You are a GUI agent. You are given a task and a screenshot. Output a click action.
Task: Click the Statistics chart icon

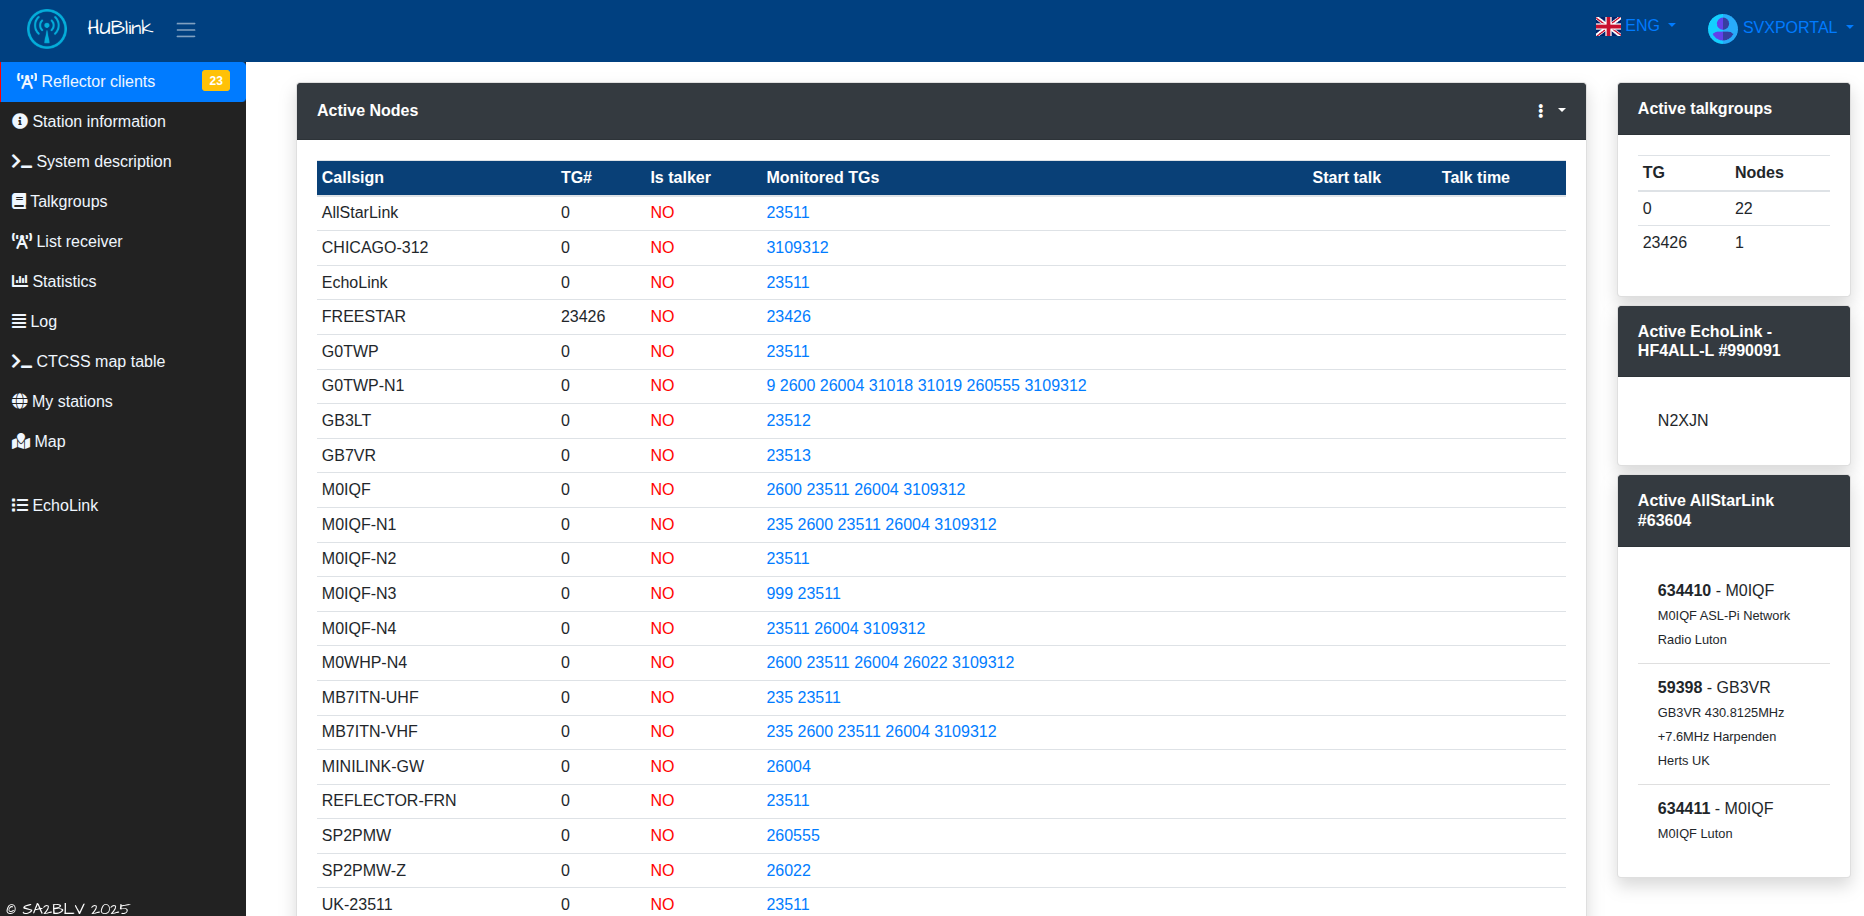(x=19, y=281)
